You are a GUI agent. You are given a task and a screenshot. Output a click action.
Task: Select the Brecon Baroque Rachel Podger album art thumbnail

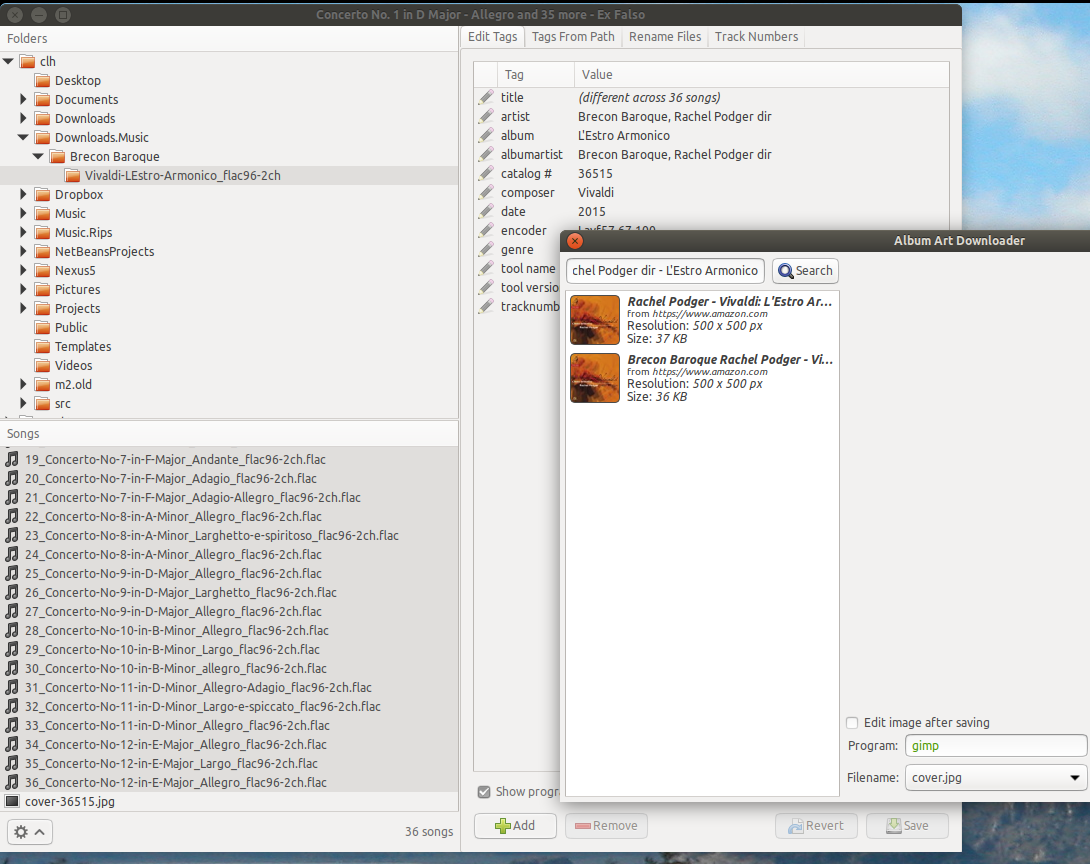pos(594,378)
